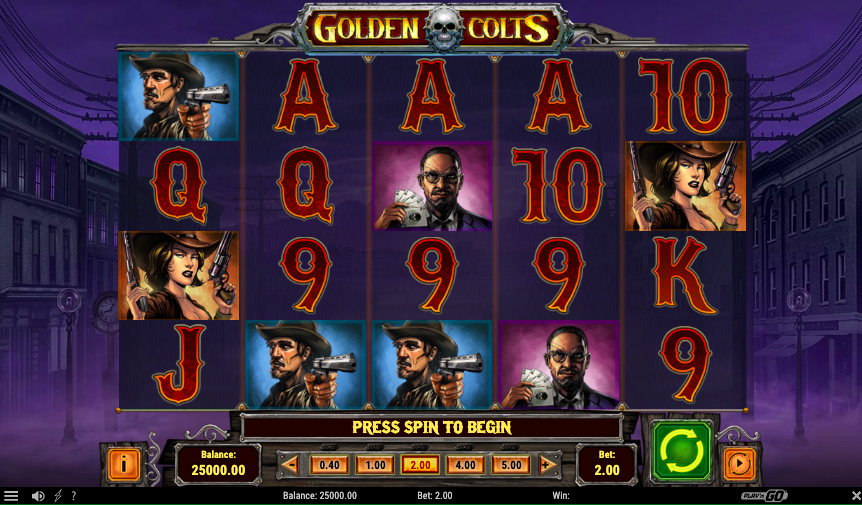
Task: Close the game with the X icon
Action: point(855,496)
